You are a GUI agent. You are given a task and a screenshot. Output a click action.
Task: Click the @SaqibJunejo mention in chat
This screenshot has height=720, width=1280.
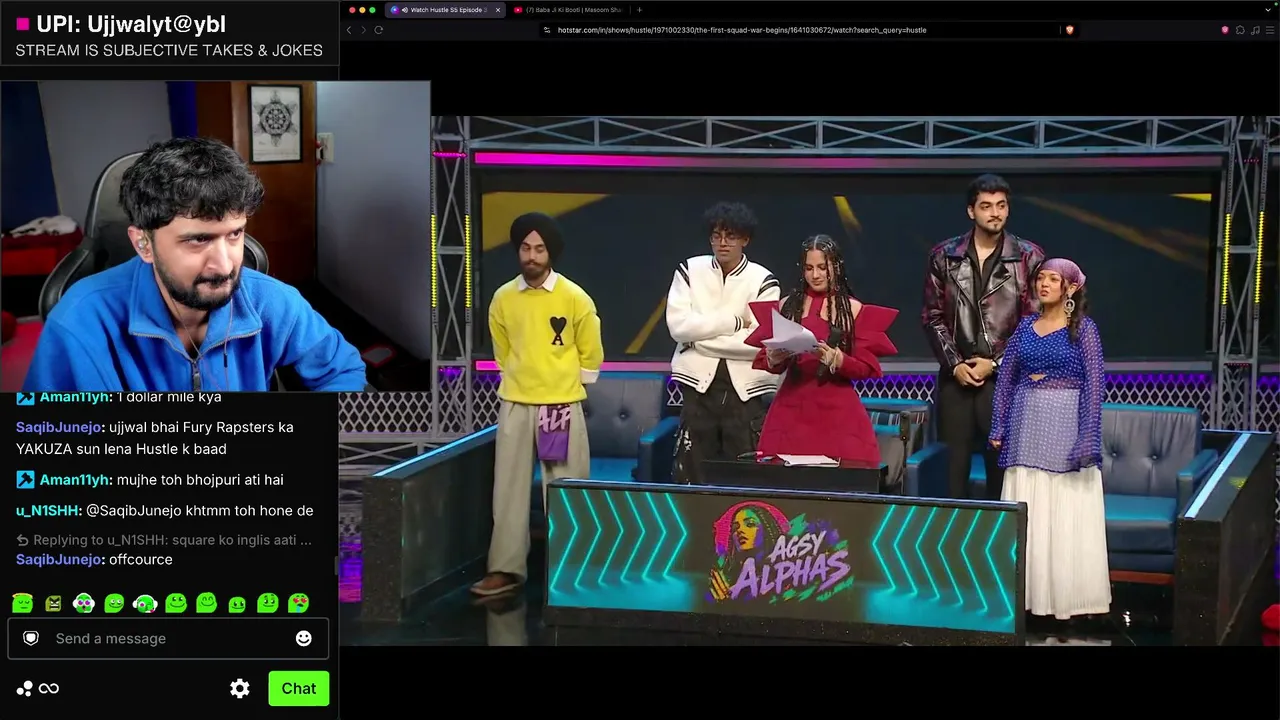coord(136,511)
